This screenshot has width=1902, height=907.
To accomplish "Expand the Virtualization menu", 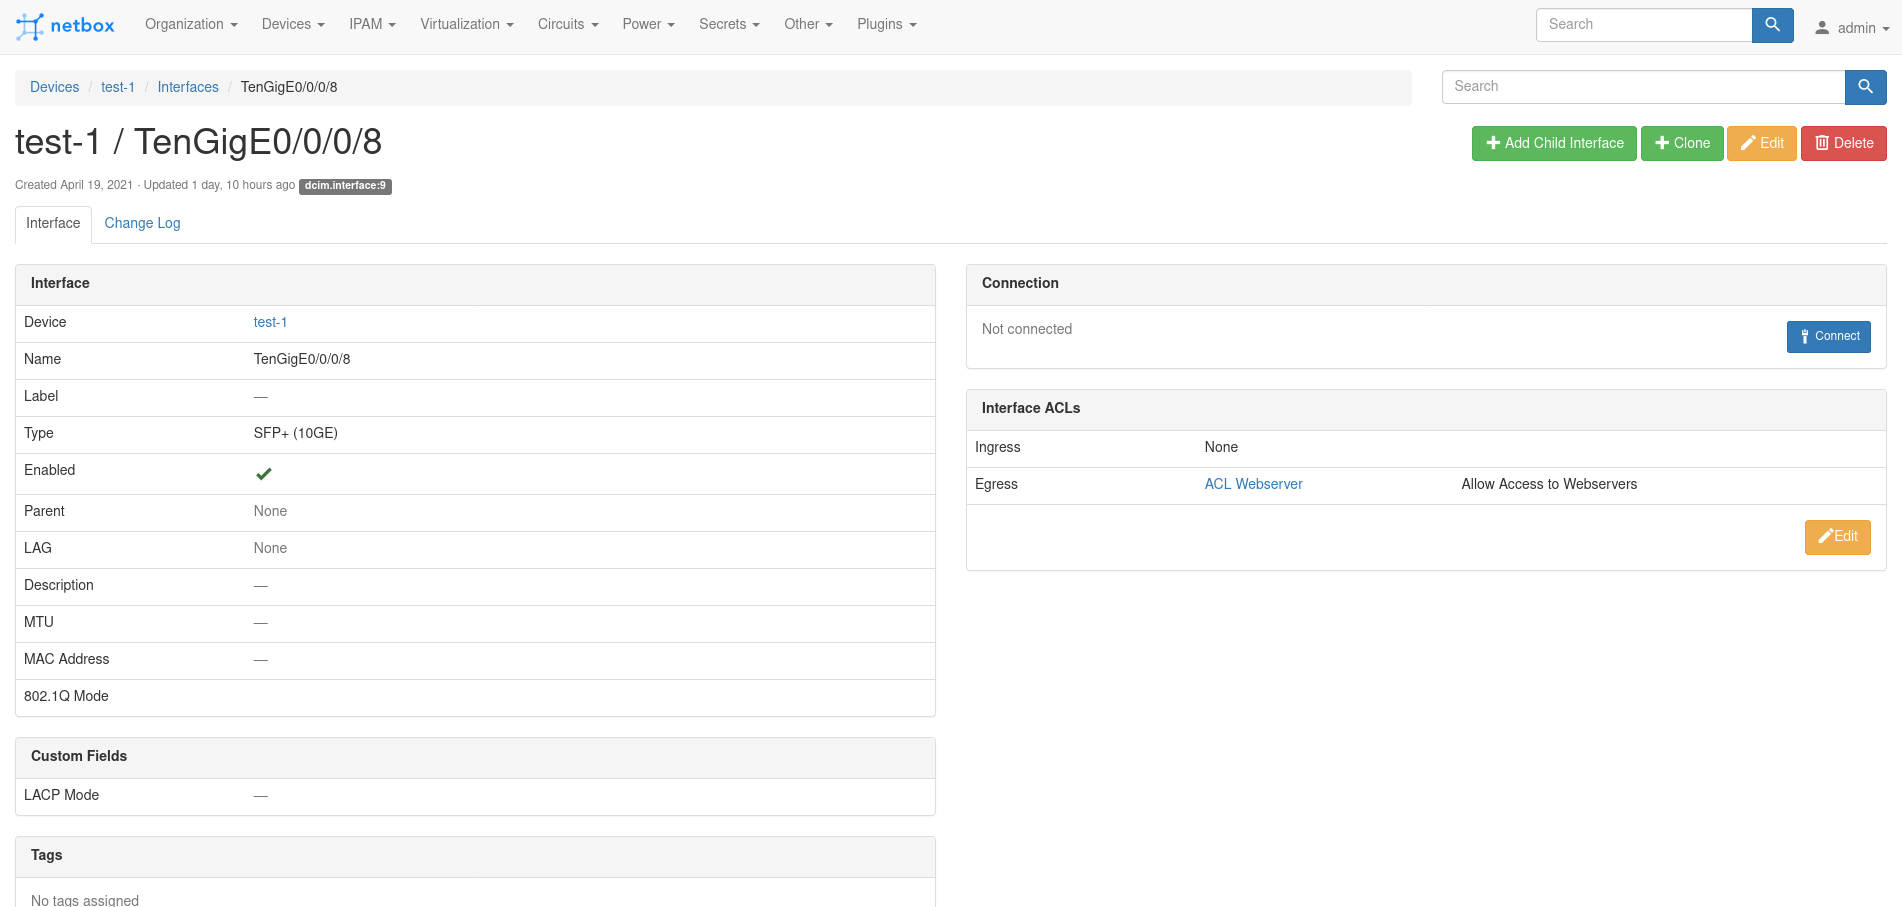I will [467, 24].
